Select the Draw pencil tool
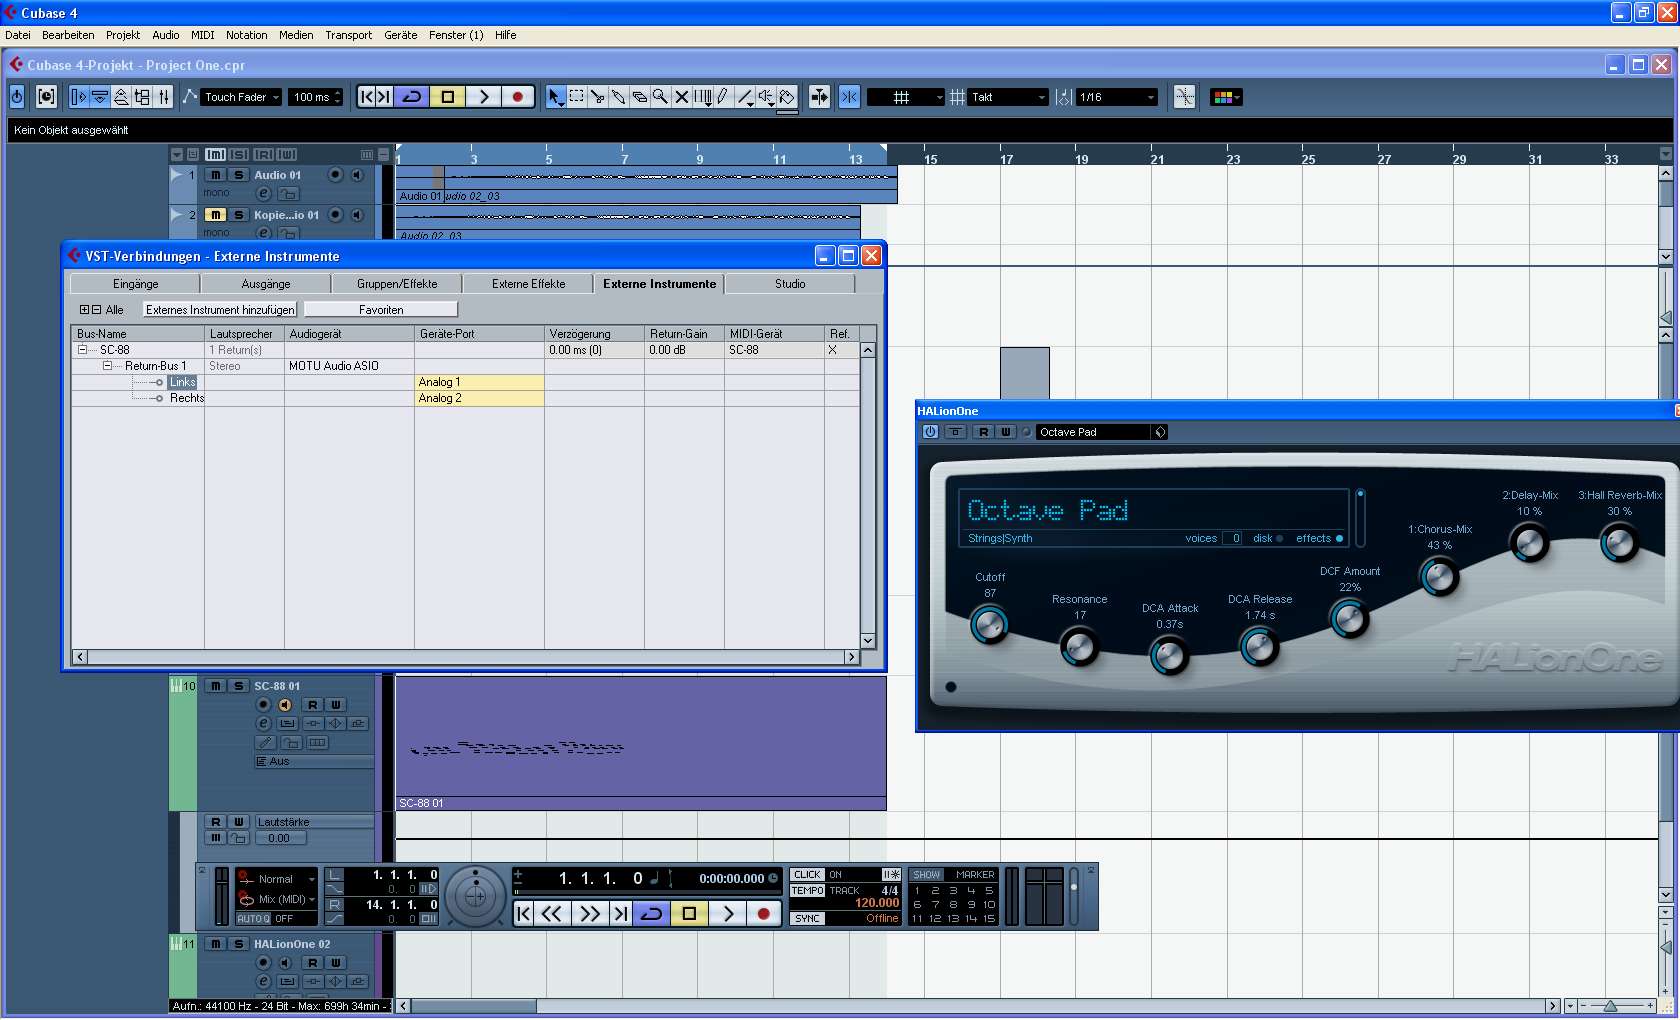Image resolution: width=1680 pixels, height=1020 pixels. (723, 97)
